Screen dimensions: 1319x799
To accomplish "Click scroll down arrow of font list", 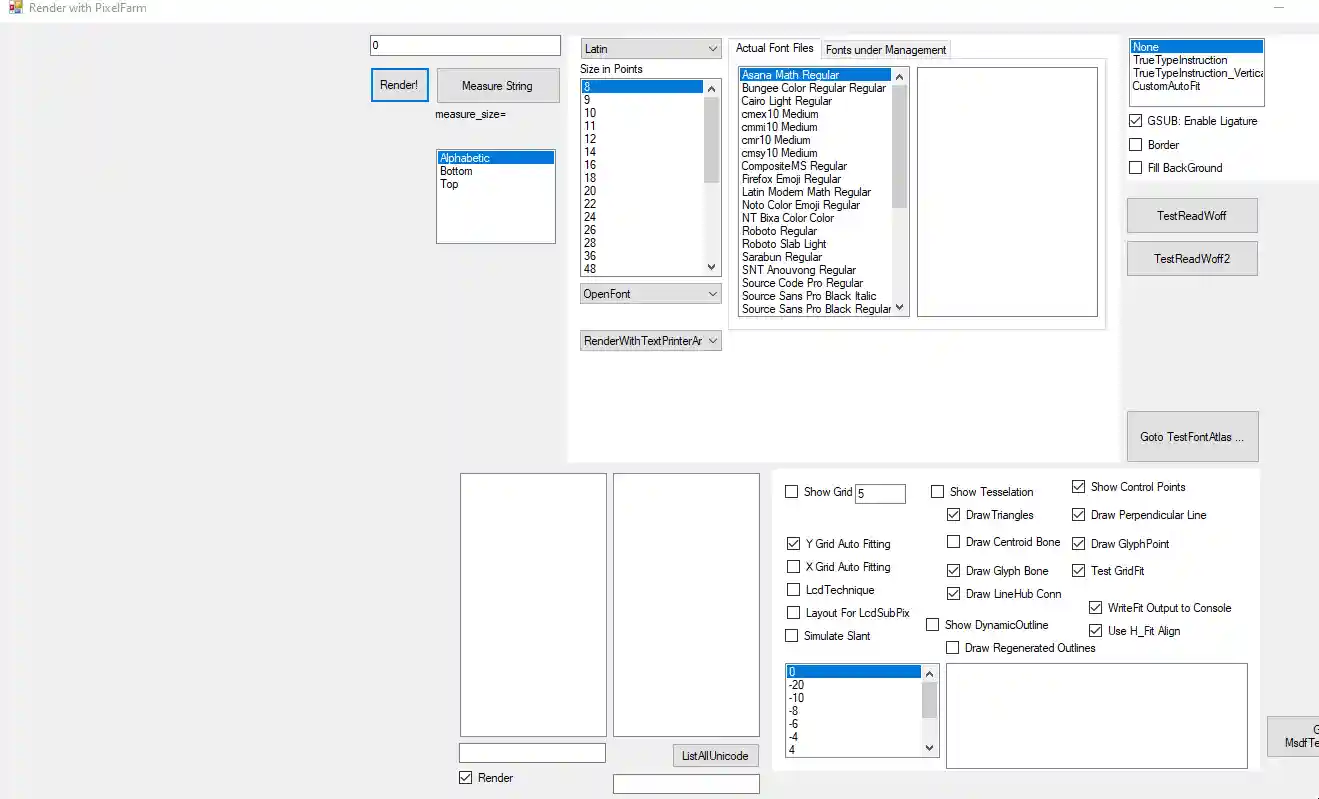I will [899, 308].
